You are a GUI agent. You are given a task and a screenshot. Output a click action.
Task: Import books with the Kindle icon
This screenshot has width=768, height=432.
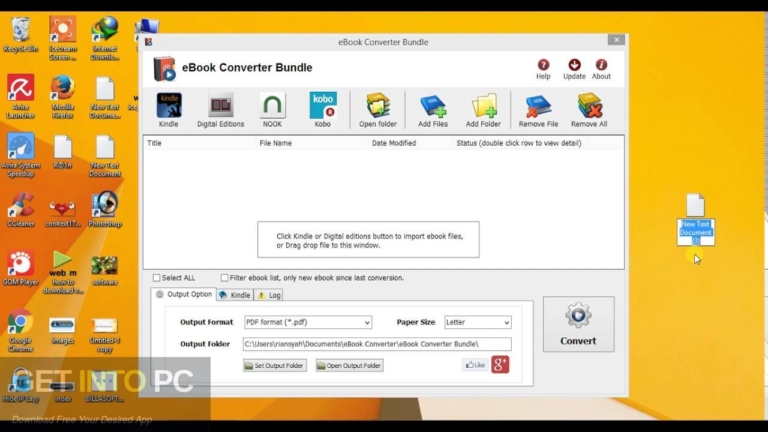[168, 110]
